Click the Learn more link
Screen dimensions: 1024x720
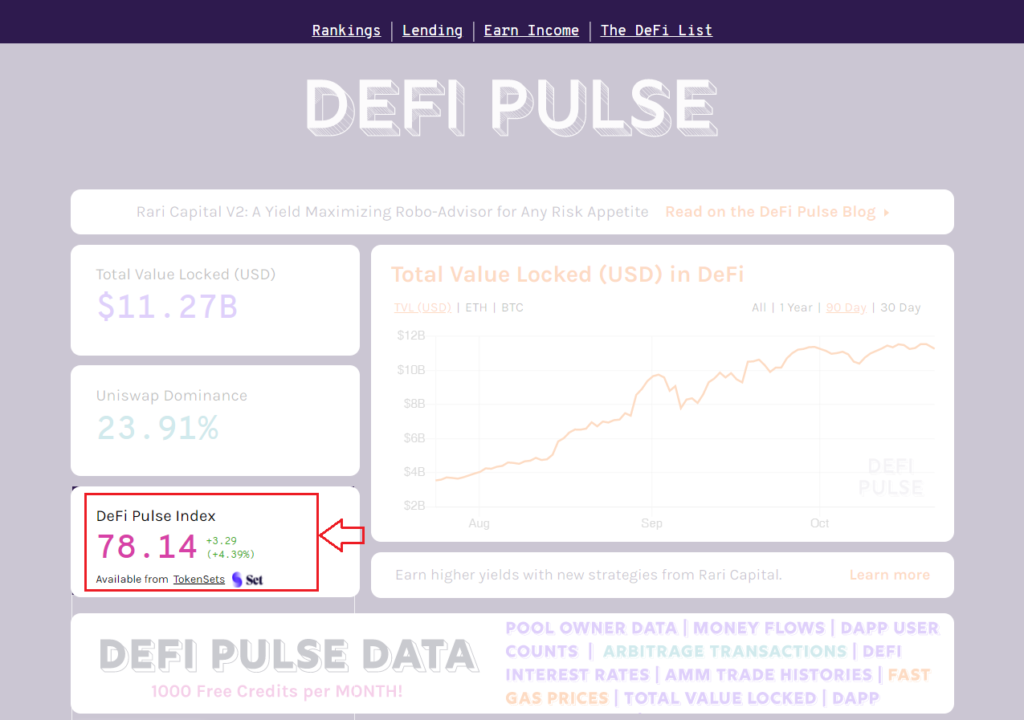889,574
